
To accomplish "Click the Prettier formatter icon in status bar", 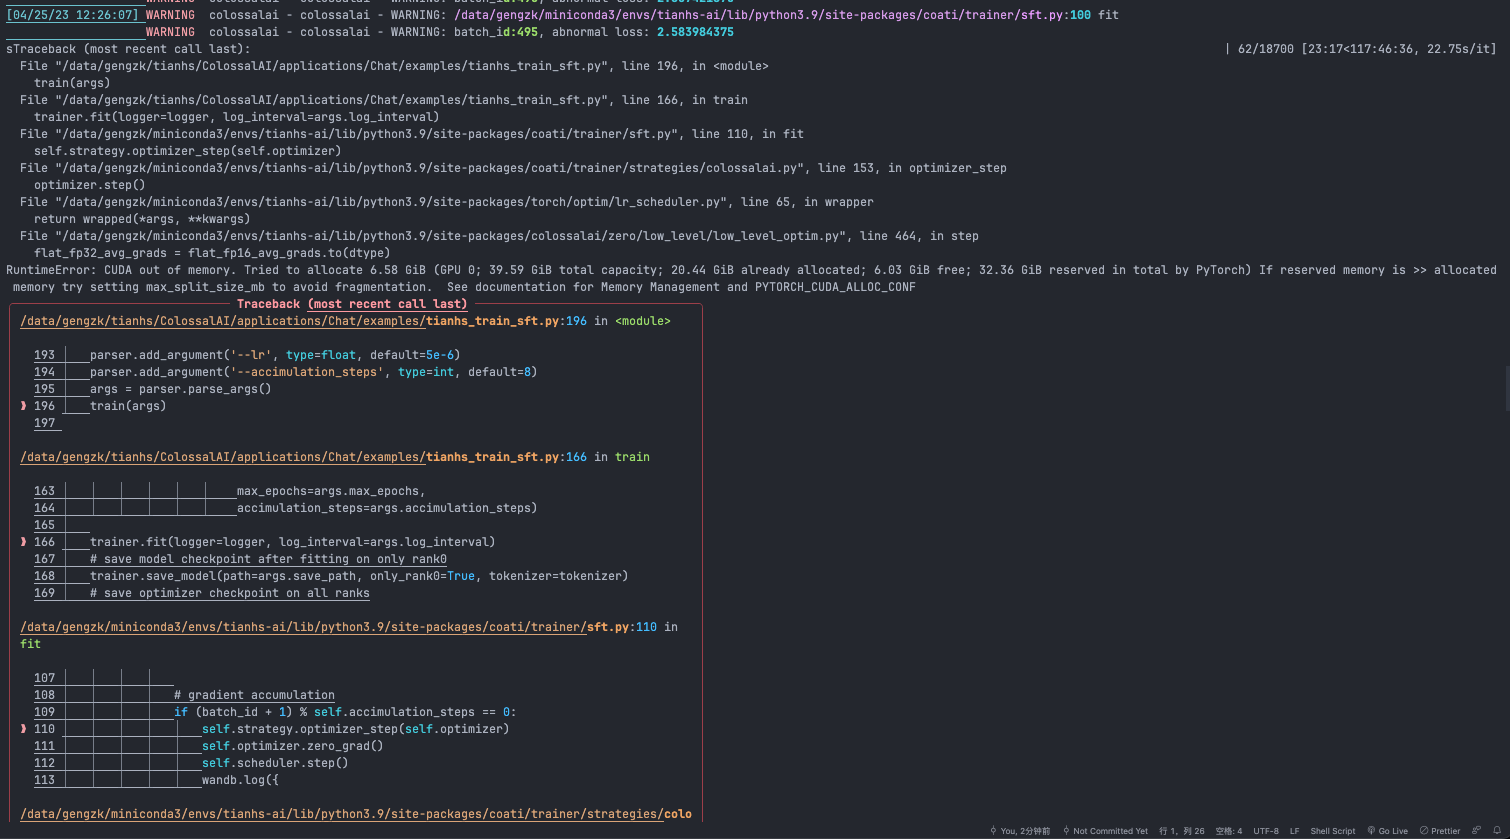I will [x=1423, y=830].
